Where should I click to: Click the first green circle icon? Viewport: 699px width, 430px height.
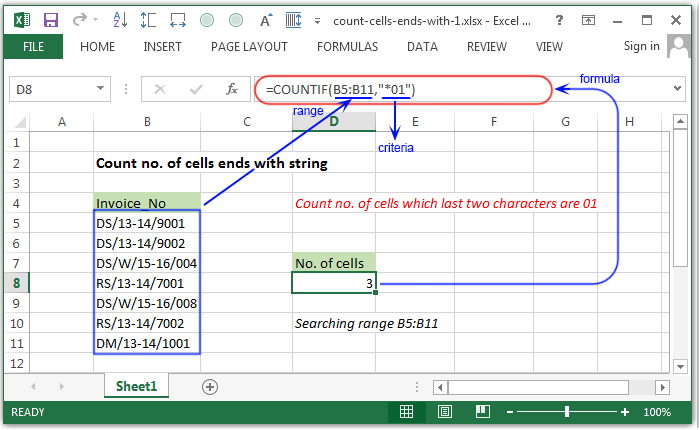207,20
